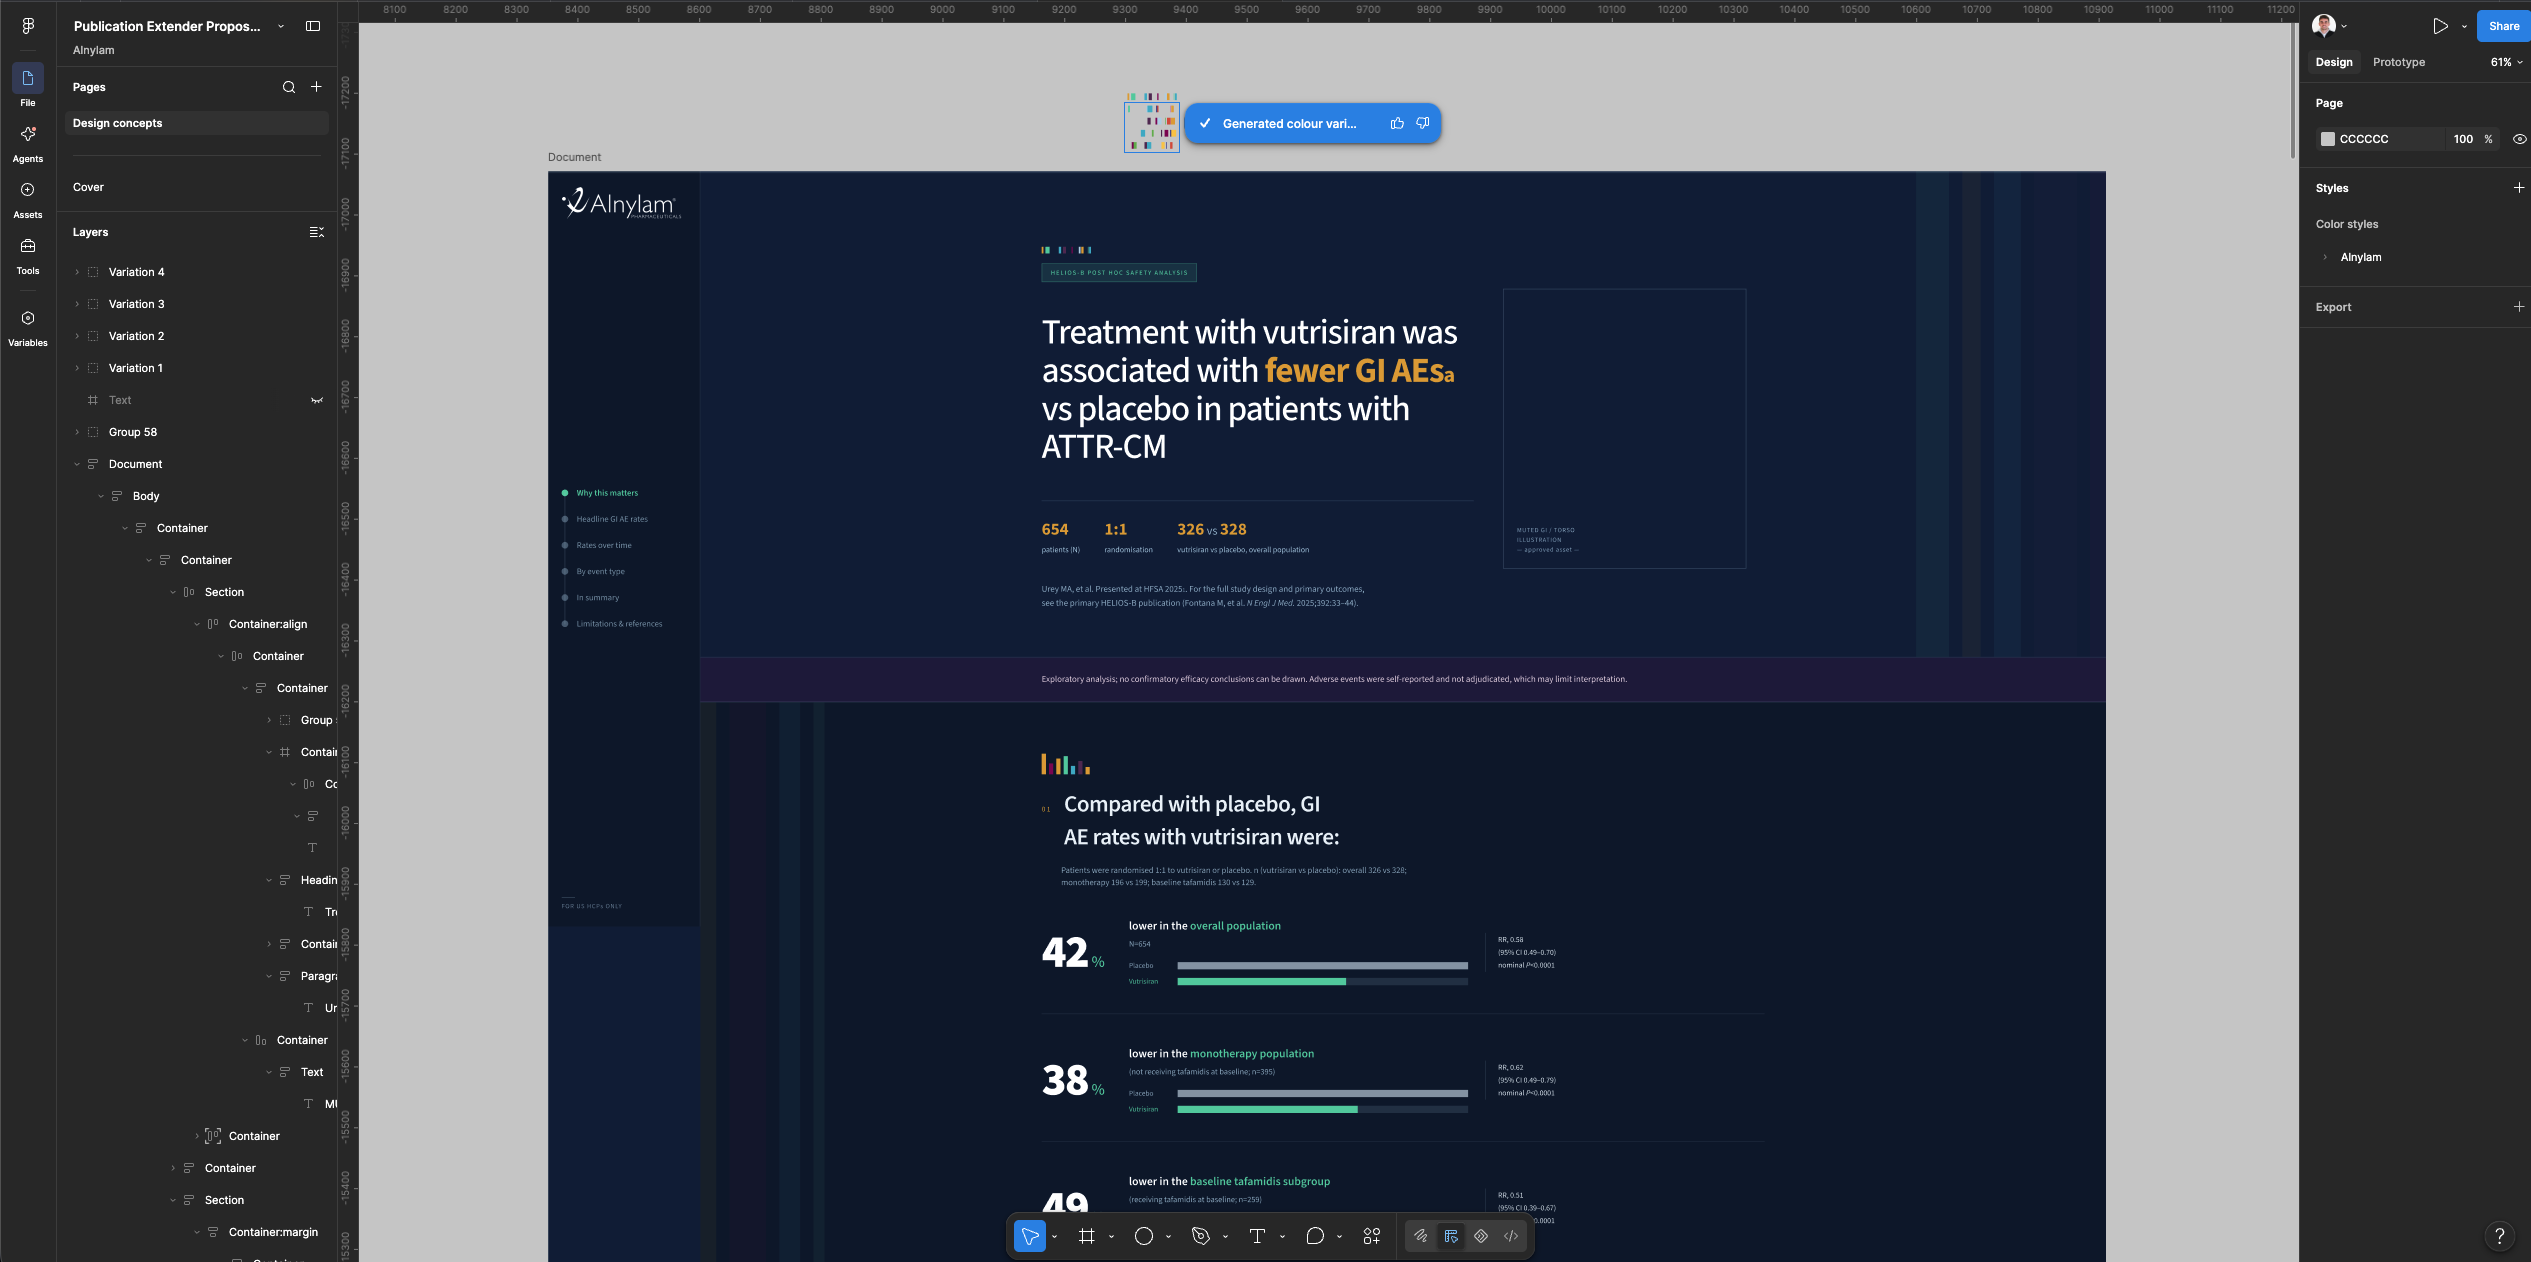Image resolution: width=2531 pixels, height=1262 pixels.
Task: Select the Move tool
Action: pyautogui.click(x=1029, y=1236)
